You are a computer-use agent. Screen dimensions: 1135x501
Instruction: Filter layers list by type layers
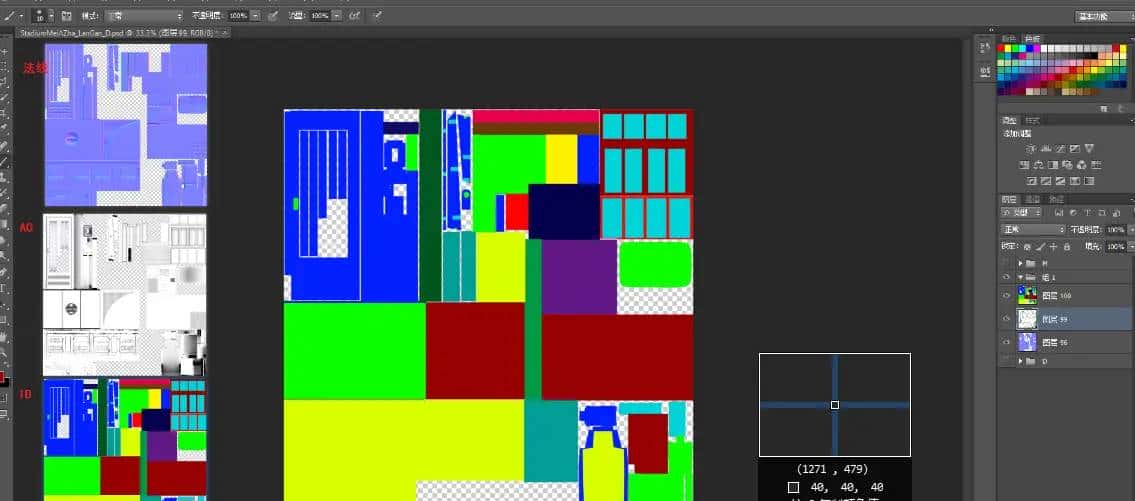coord(1087,212)
